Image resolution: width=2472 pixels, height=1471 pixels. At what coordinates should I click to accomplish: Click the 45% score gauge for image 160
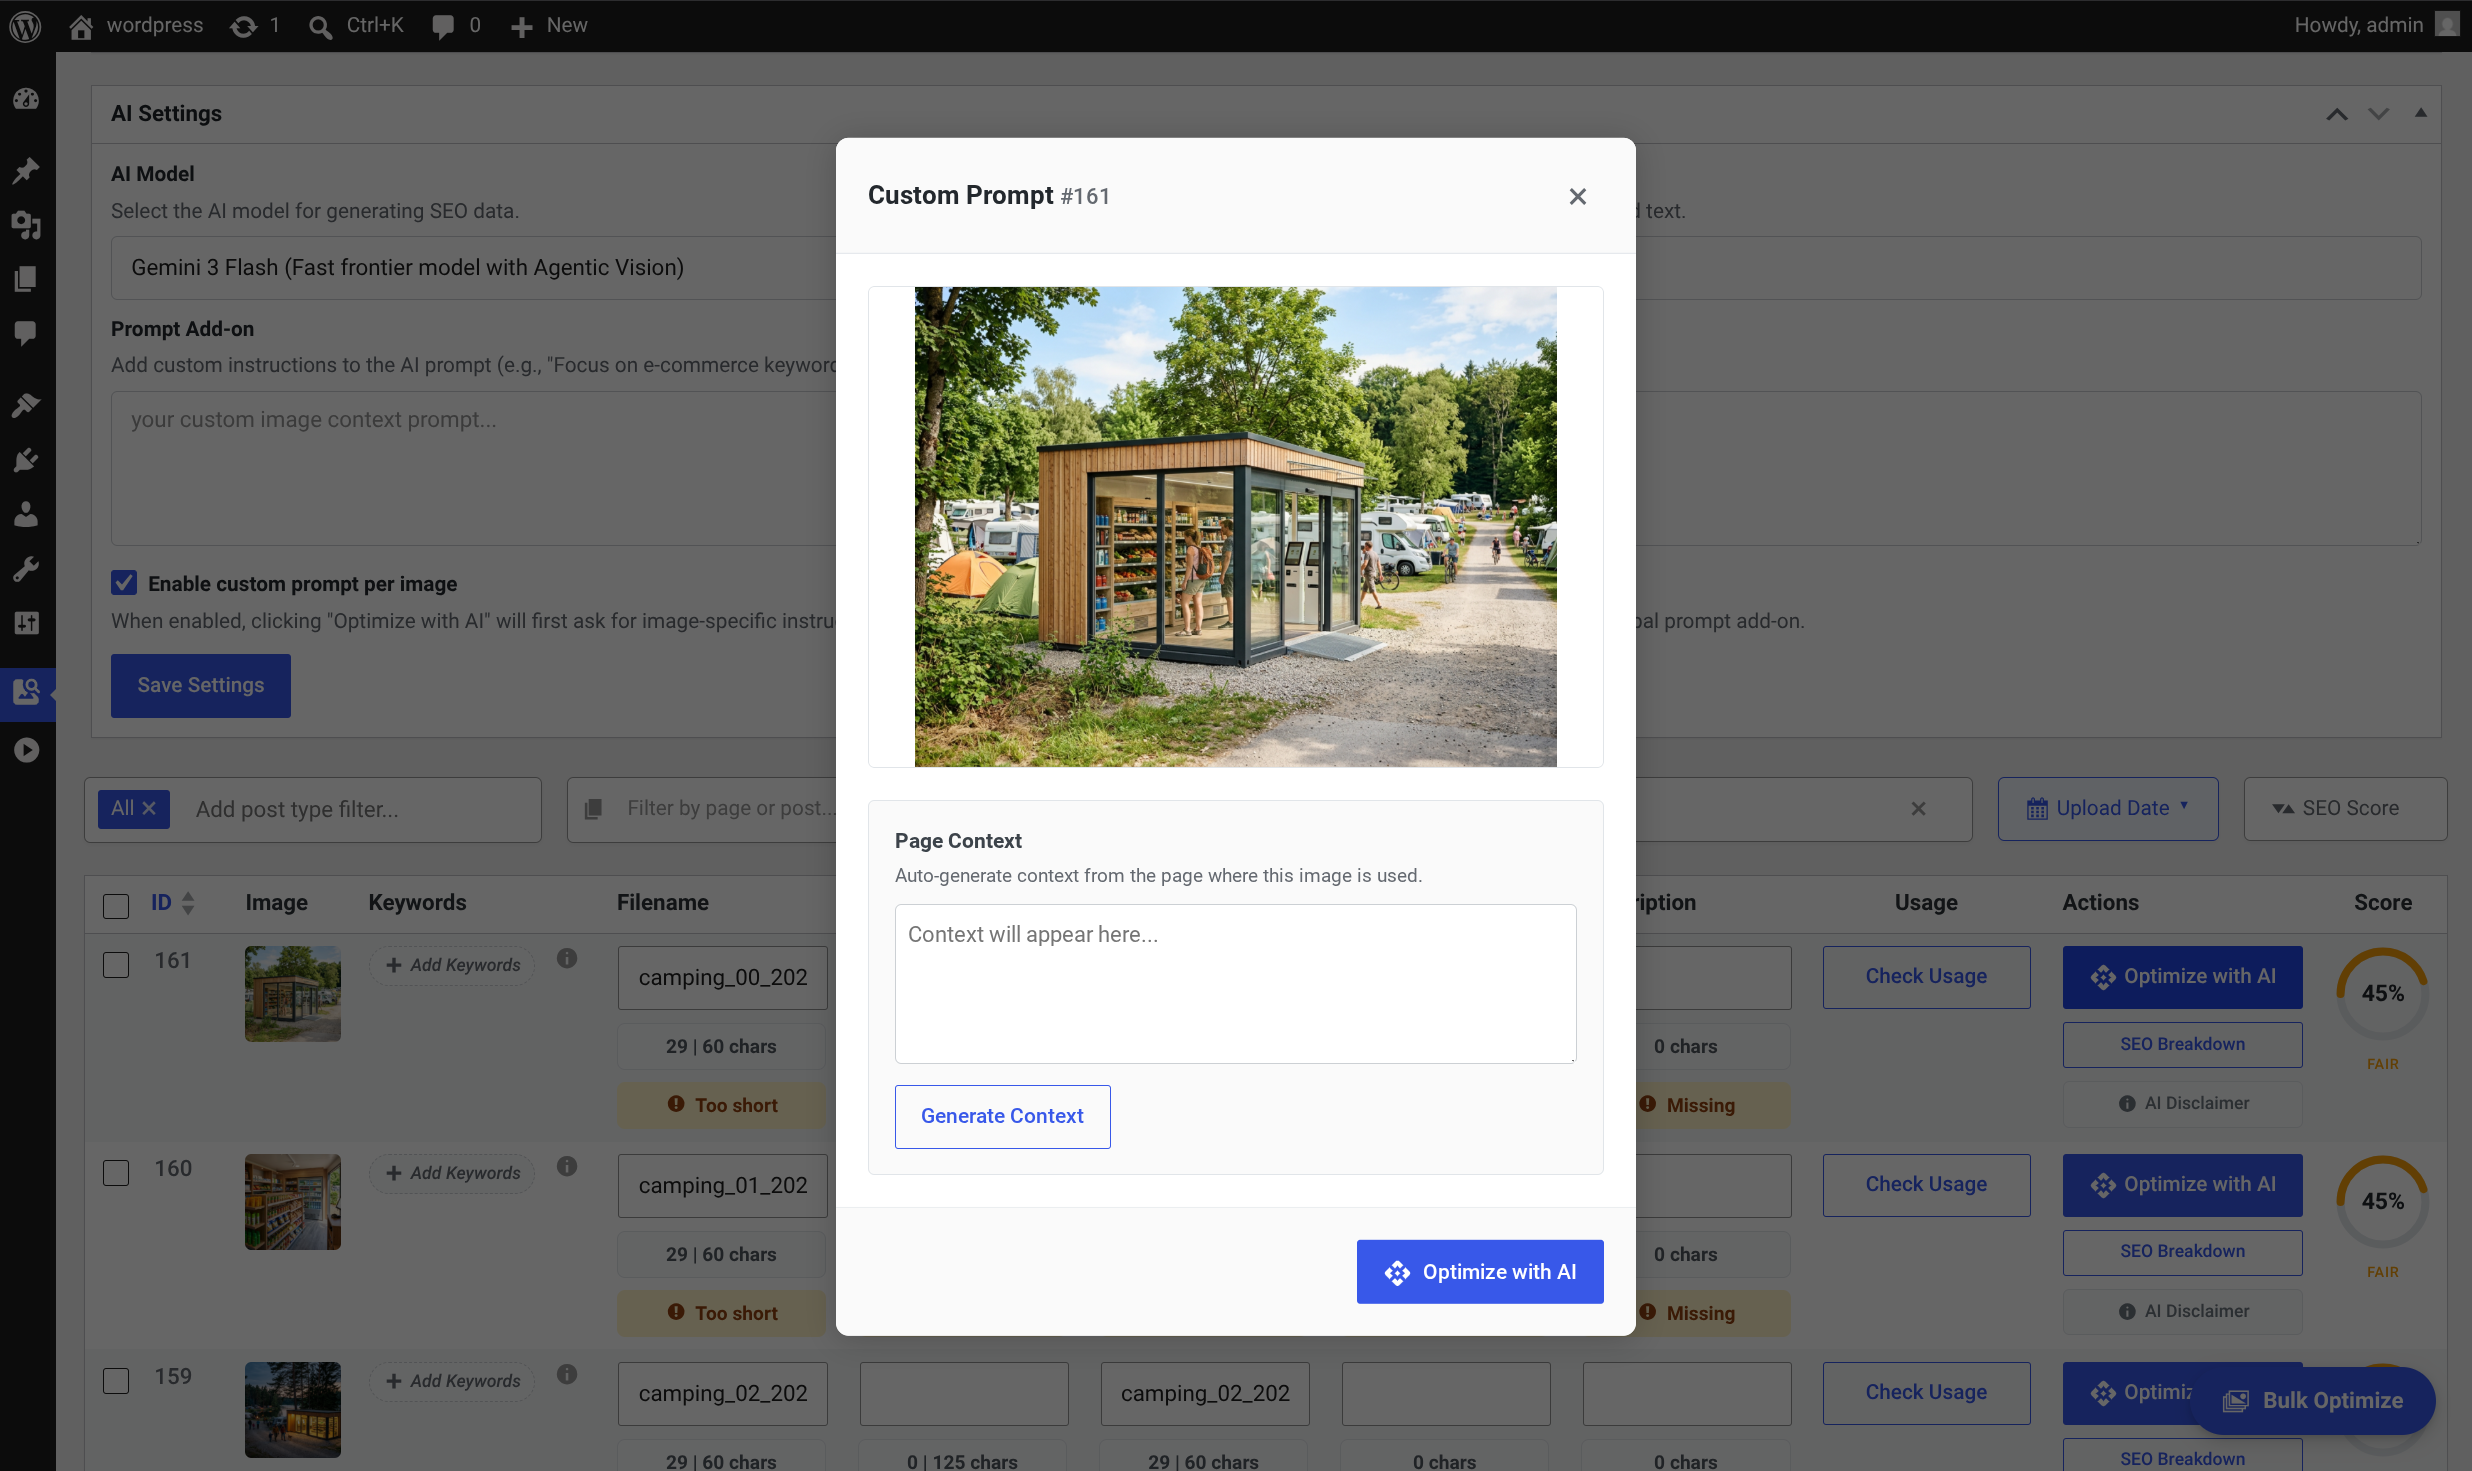pyautogui.click(x=2382, y=1201)
